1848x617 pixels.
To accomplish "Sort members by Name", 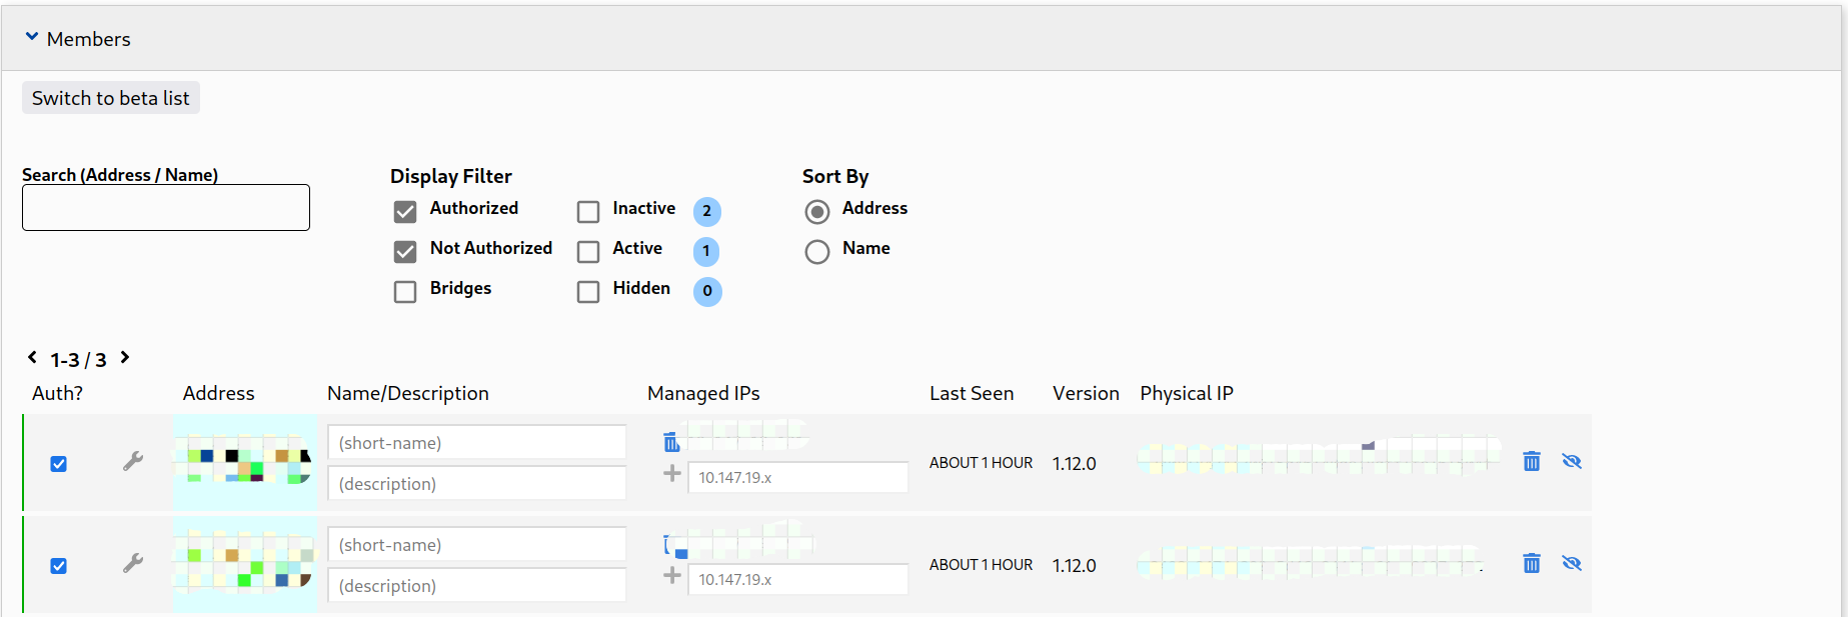I will (817, 251).
